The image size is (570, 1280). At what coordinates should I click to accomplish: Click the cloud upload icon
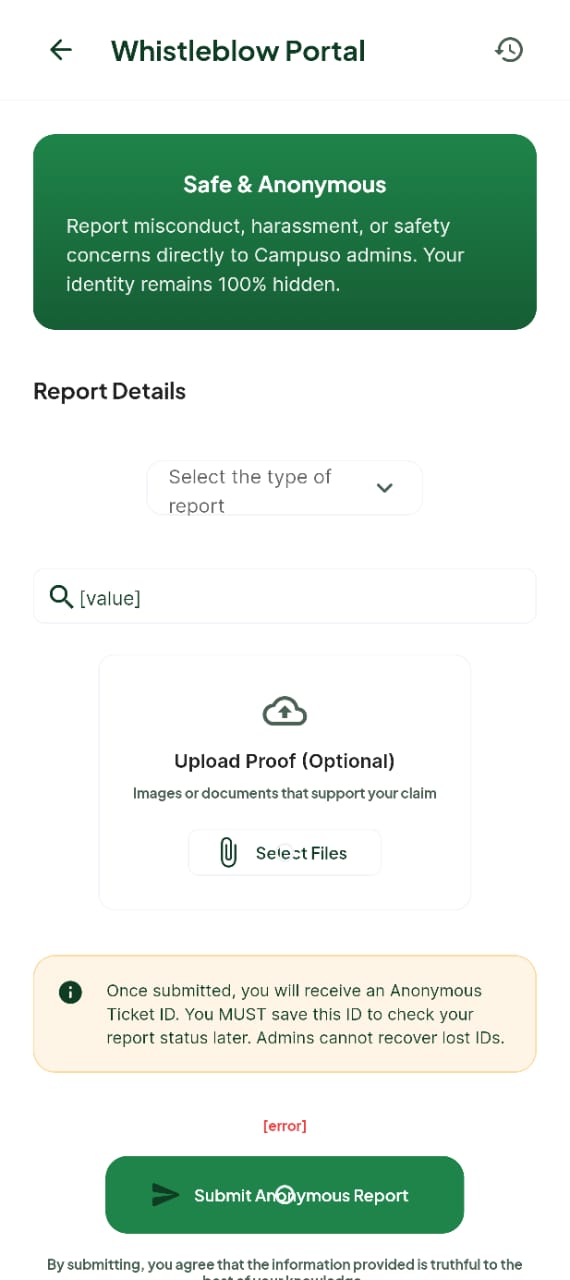pos(285,711)
